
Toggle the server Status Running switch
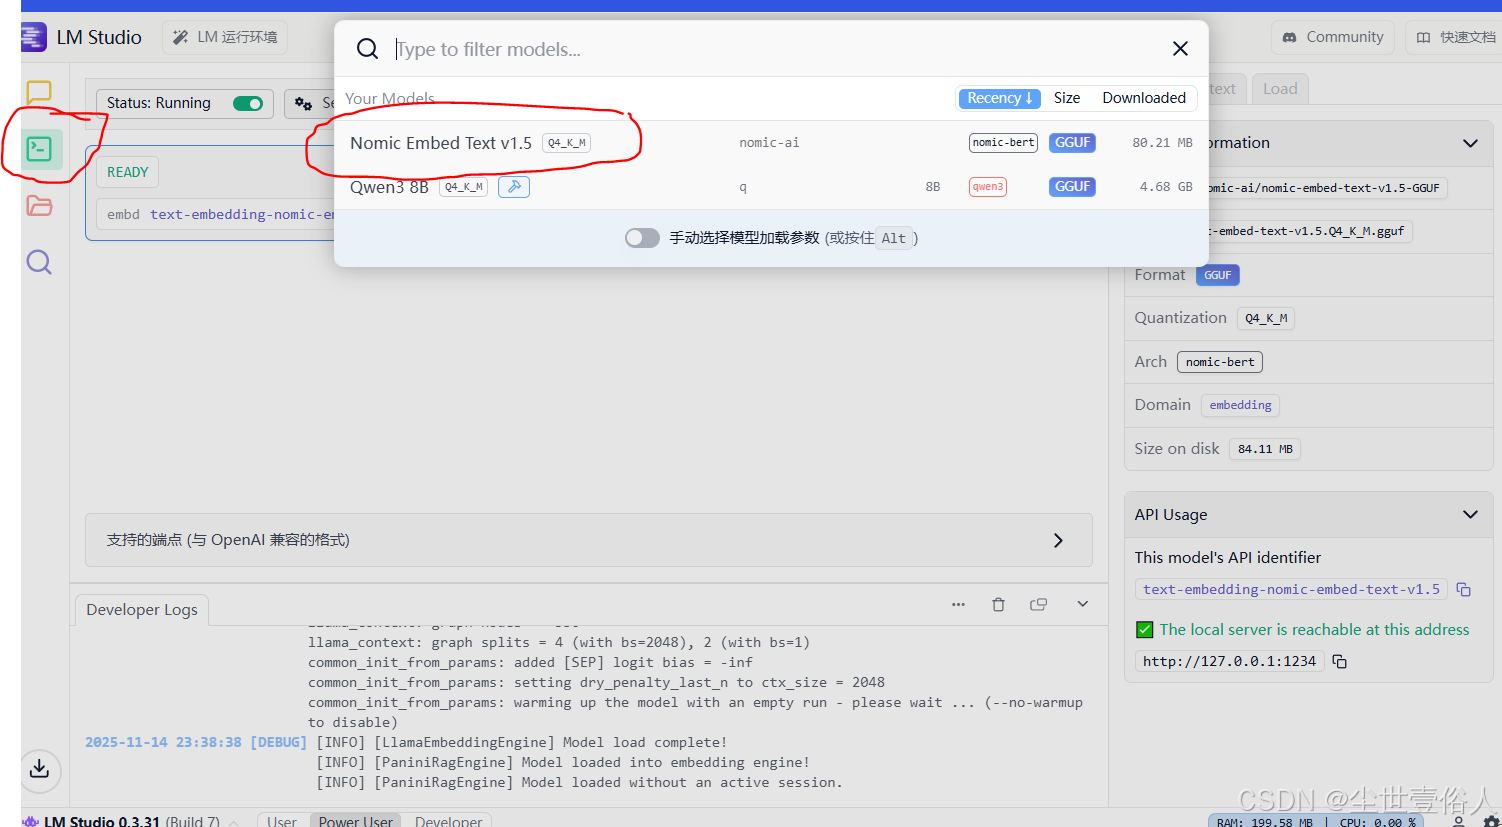point(248,103)
